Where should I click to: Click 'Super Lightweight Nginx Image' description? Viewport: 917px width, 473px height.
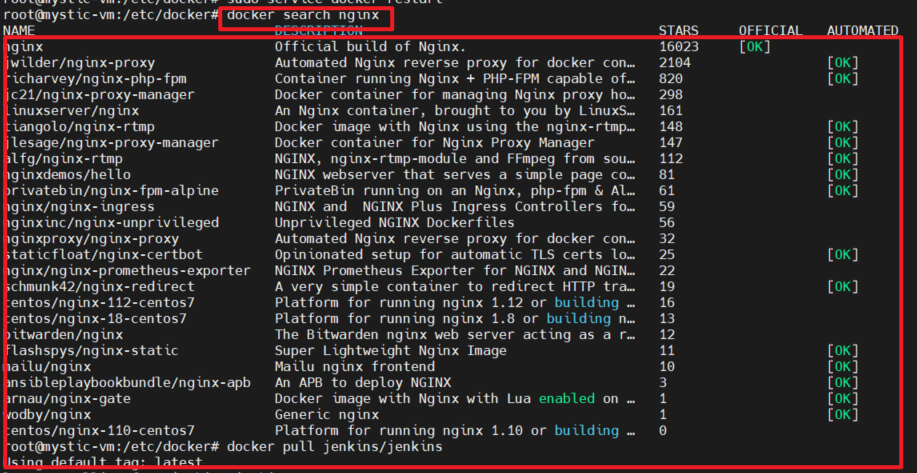pyautogui.click(x=391, y=351)
